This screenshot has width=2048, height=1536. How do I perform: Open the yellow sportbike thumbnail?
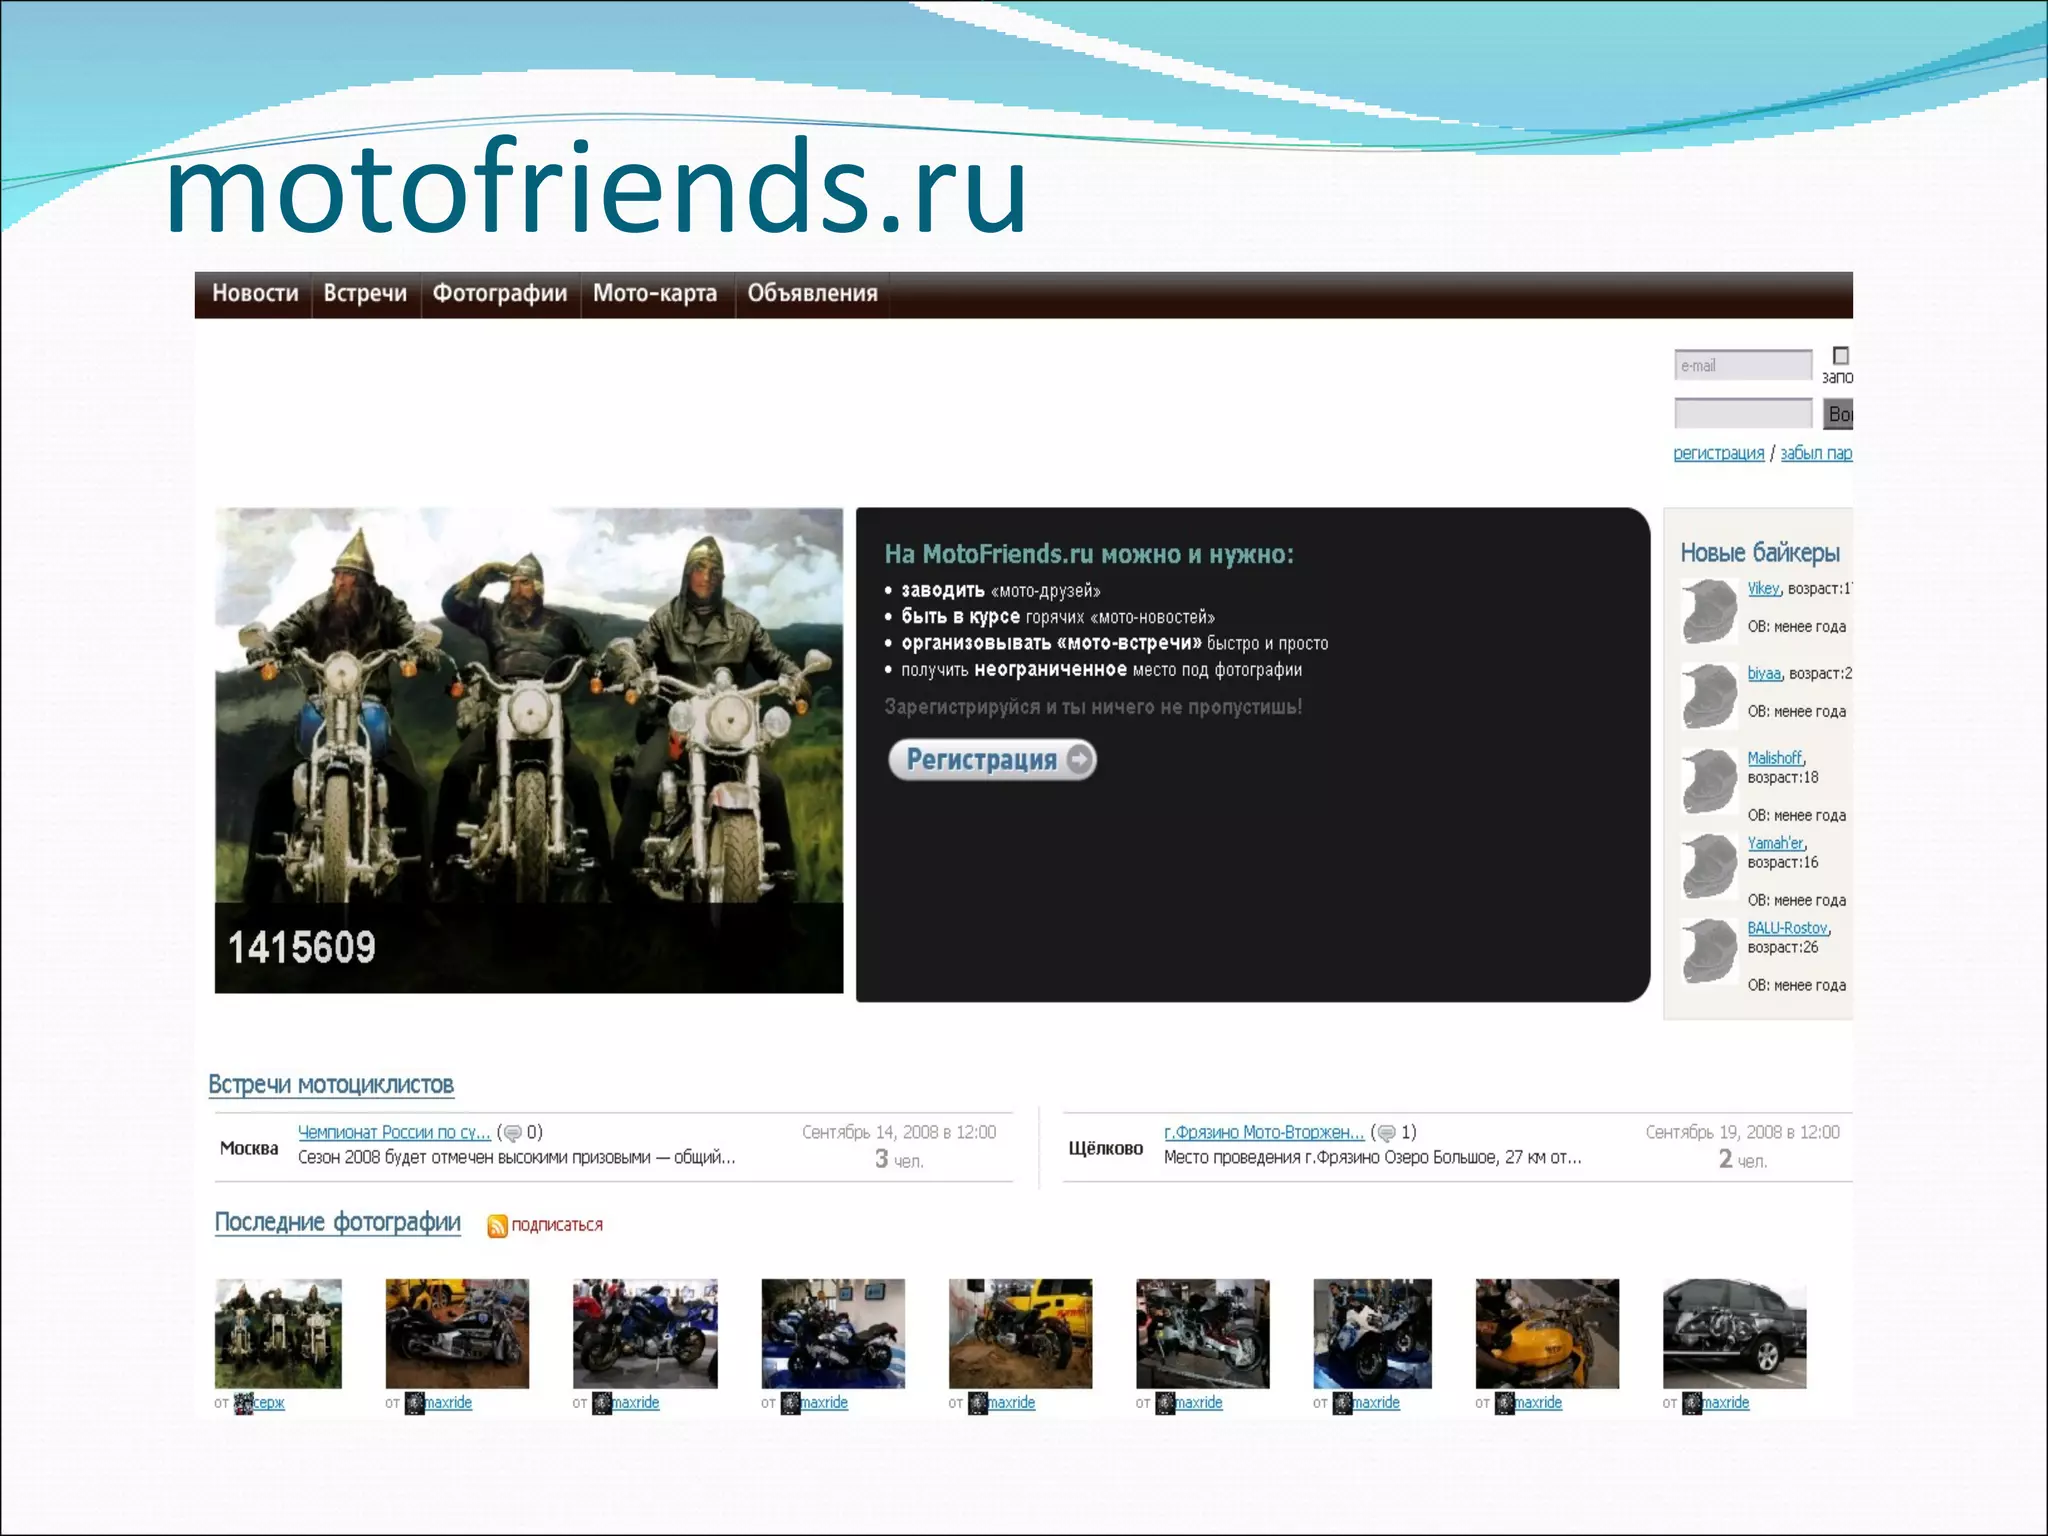1547,1333
